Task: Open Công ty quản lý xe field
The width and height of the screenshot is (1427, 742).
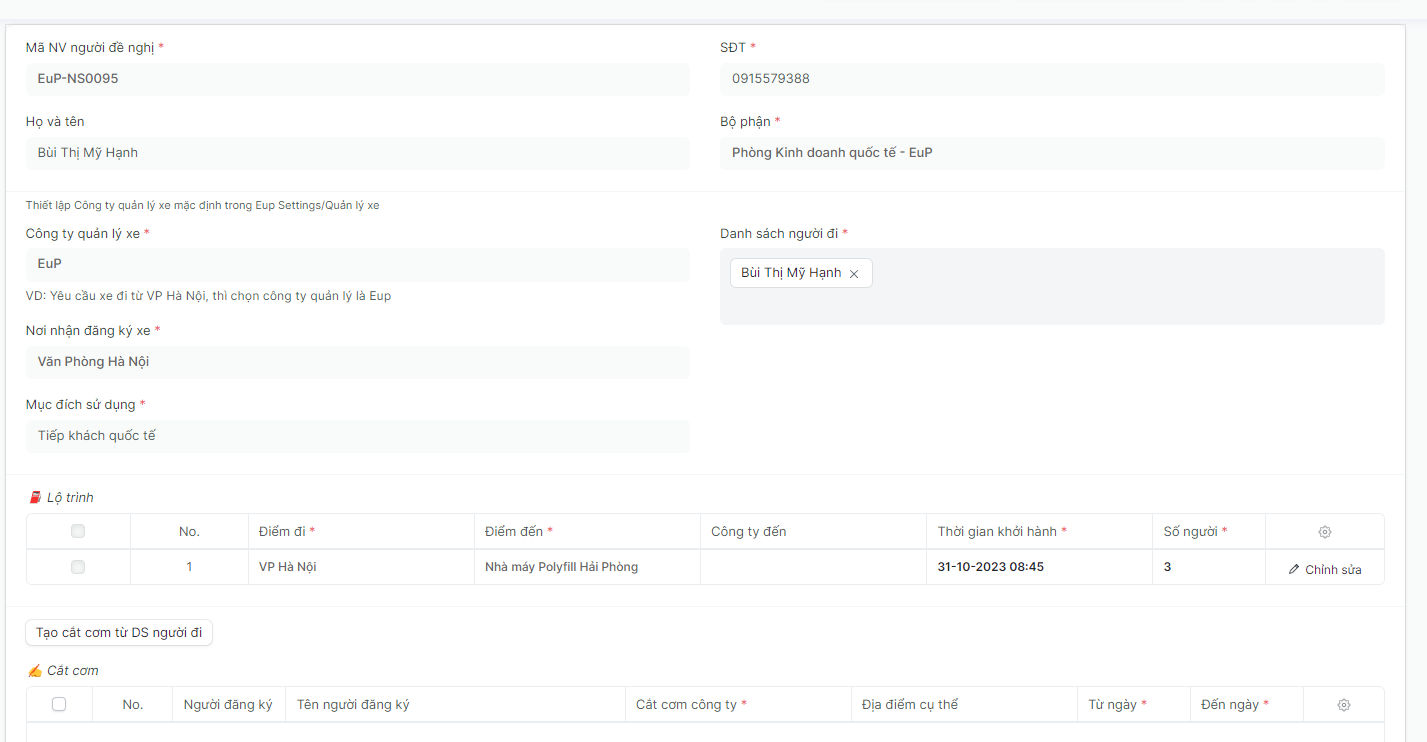Action: [x=357, y=264]
